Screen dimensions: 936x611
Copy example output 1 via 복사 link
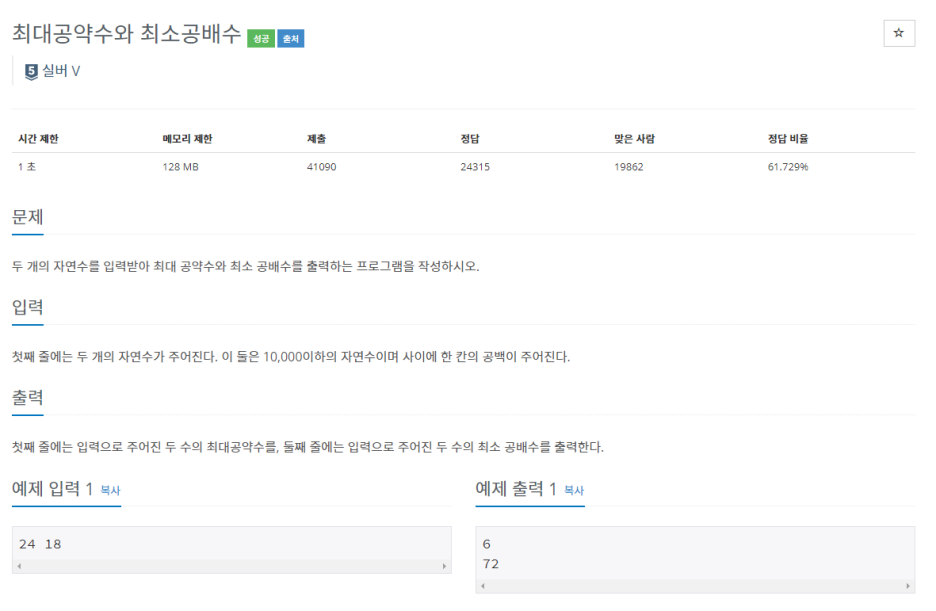[574, 490]
